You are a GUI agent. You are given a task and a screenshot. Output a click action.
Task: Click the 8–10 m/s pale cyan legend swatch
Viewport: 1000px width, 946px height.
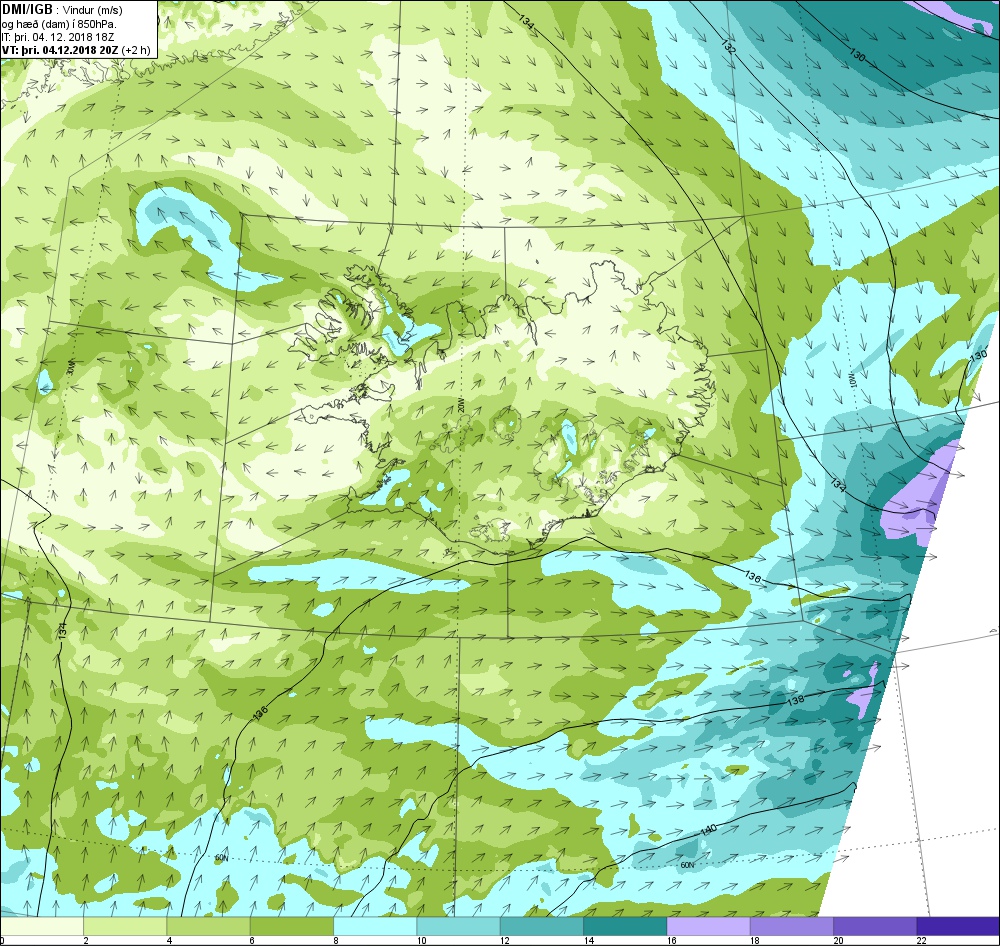(375, 926)
